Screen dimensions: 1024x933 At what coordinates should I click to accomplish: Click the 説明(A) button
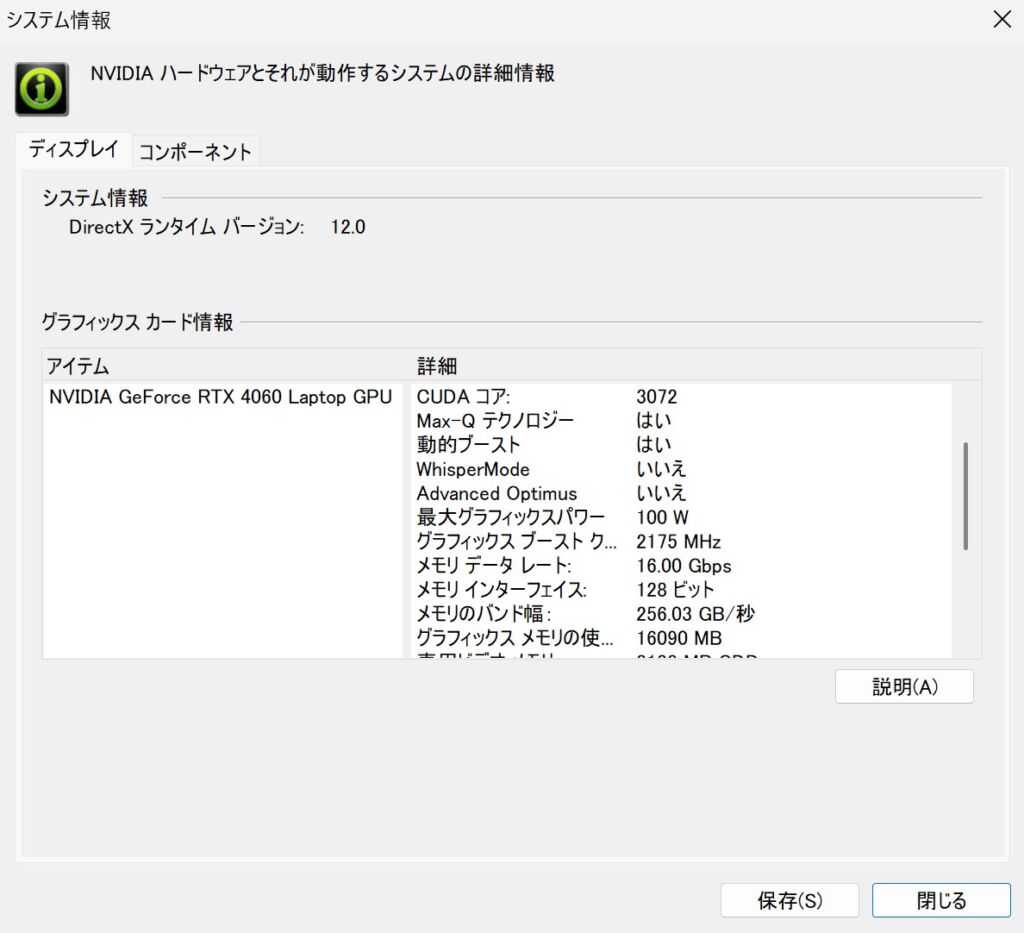point(904,686)
